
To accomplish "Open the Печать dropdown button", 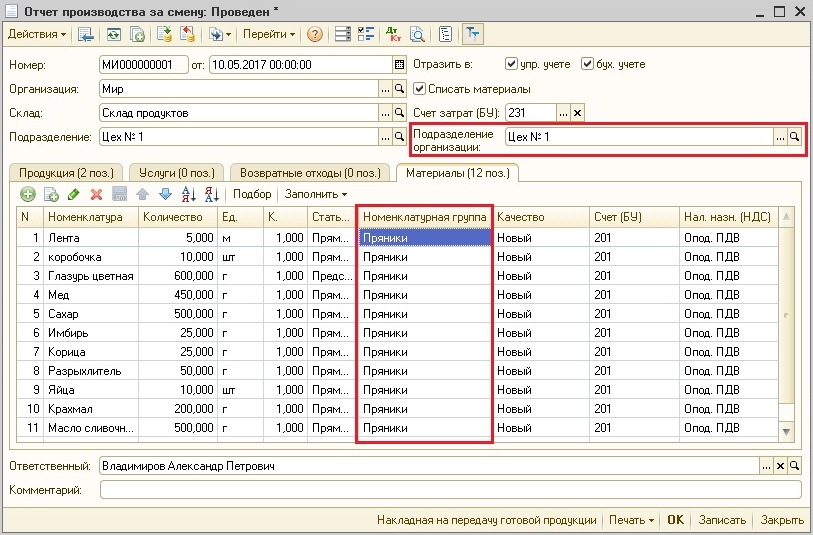I will [631, 520].
